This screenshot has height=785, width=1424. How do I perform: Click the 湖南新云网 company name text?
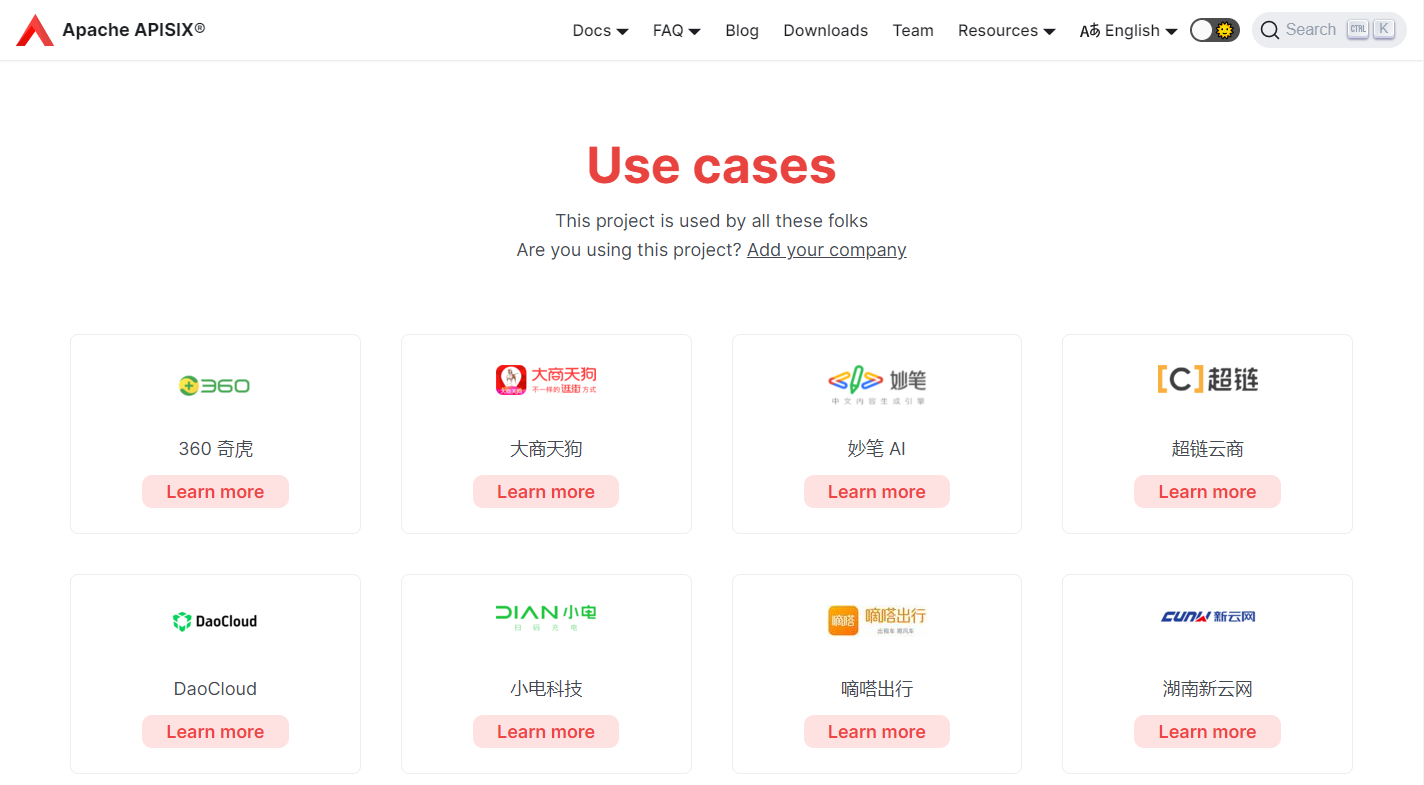[1207, 689]
